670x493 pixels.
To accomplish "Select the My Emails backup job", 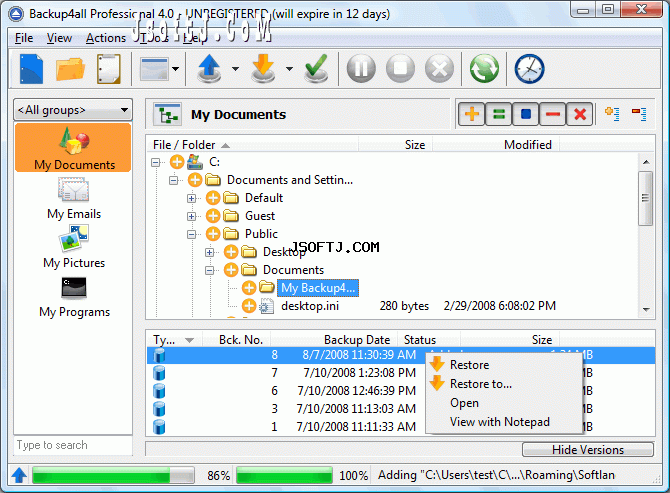I will (73, 198).
